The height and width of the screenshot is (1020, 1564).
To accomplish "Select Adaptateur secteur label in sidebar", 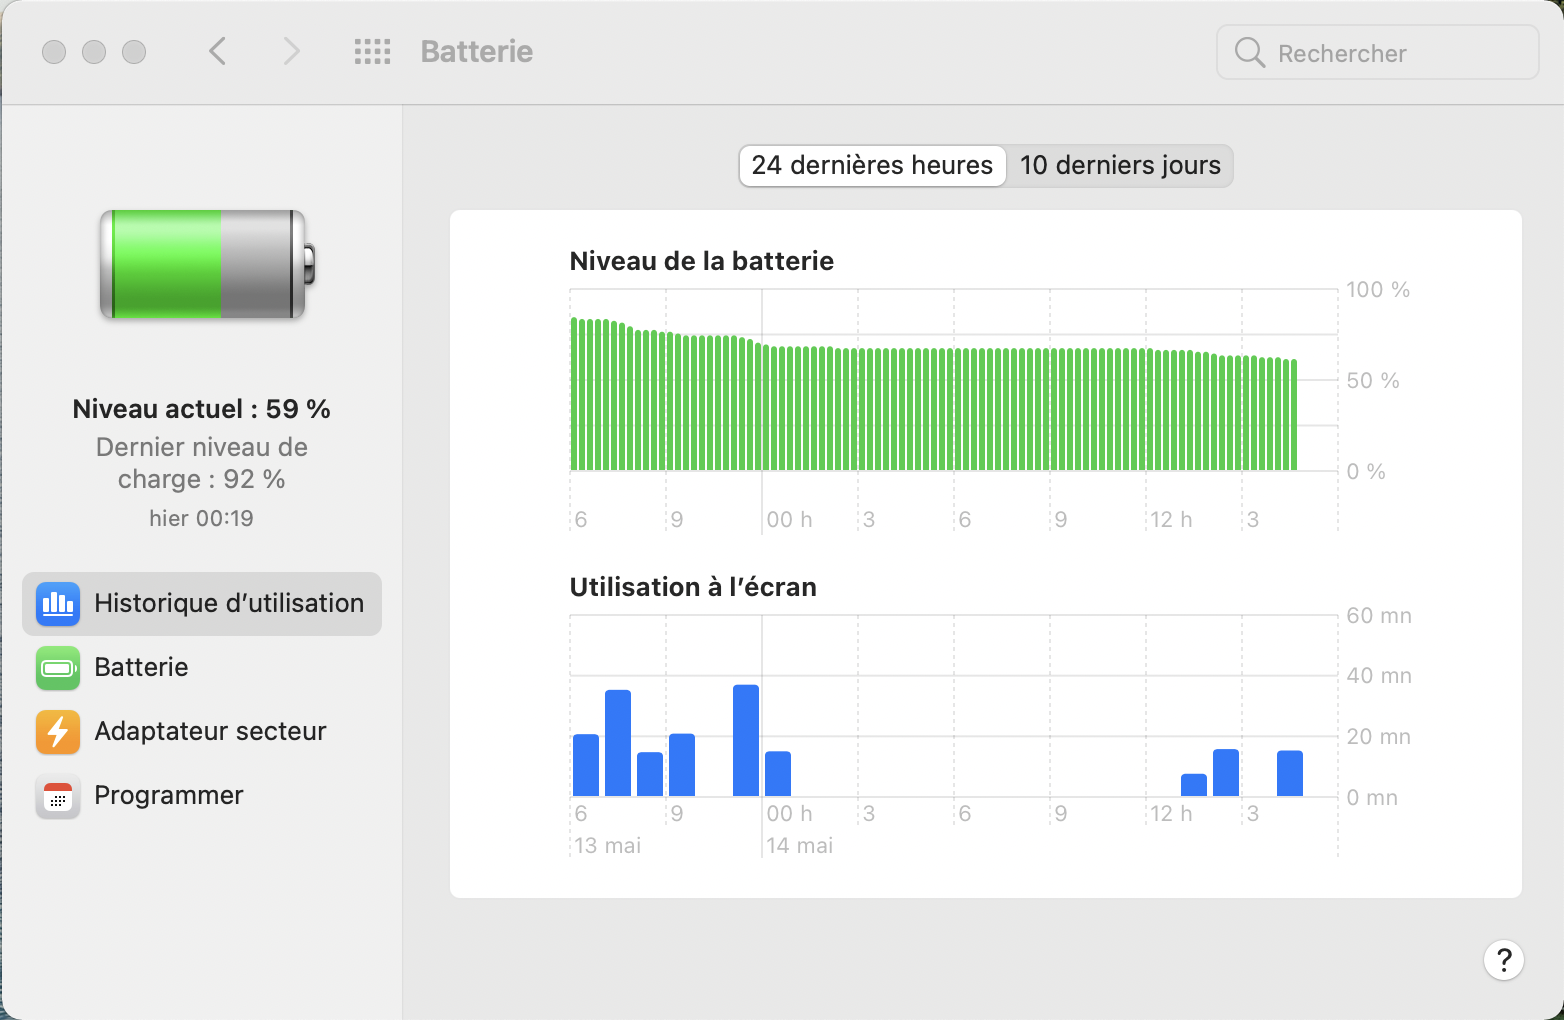I will pos(210,732).
